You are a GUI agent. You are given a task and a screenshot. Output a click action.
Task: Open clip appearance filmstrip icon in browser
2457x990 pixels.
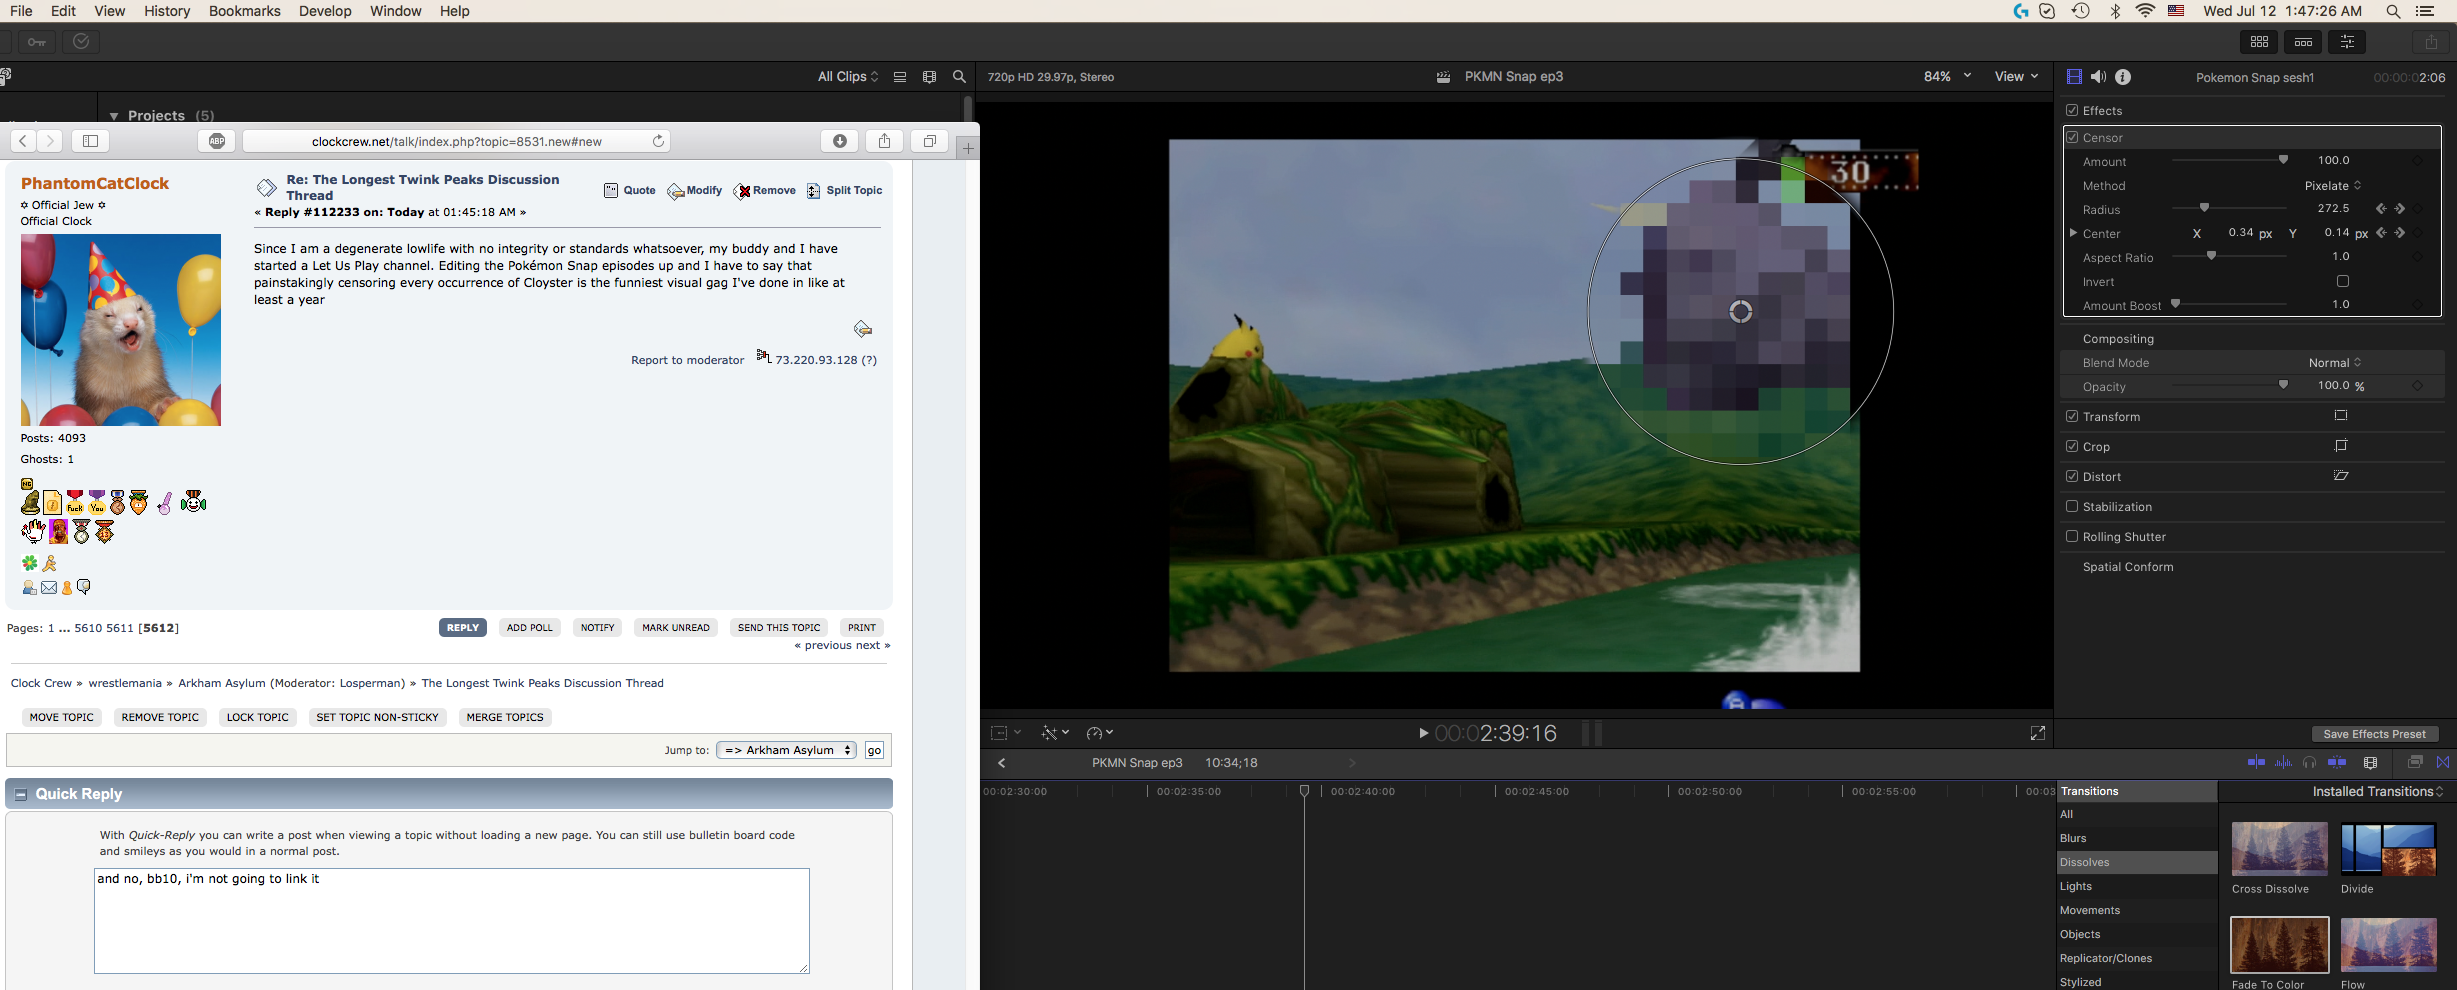(930, 77)
